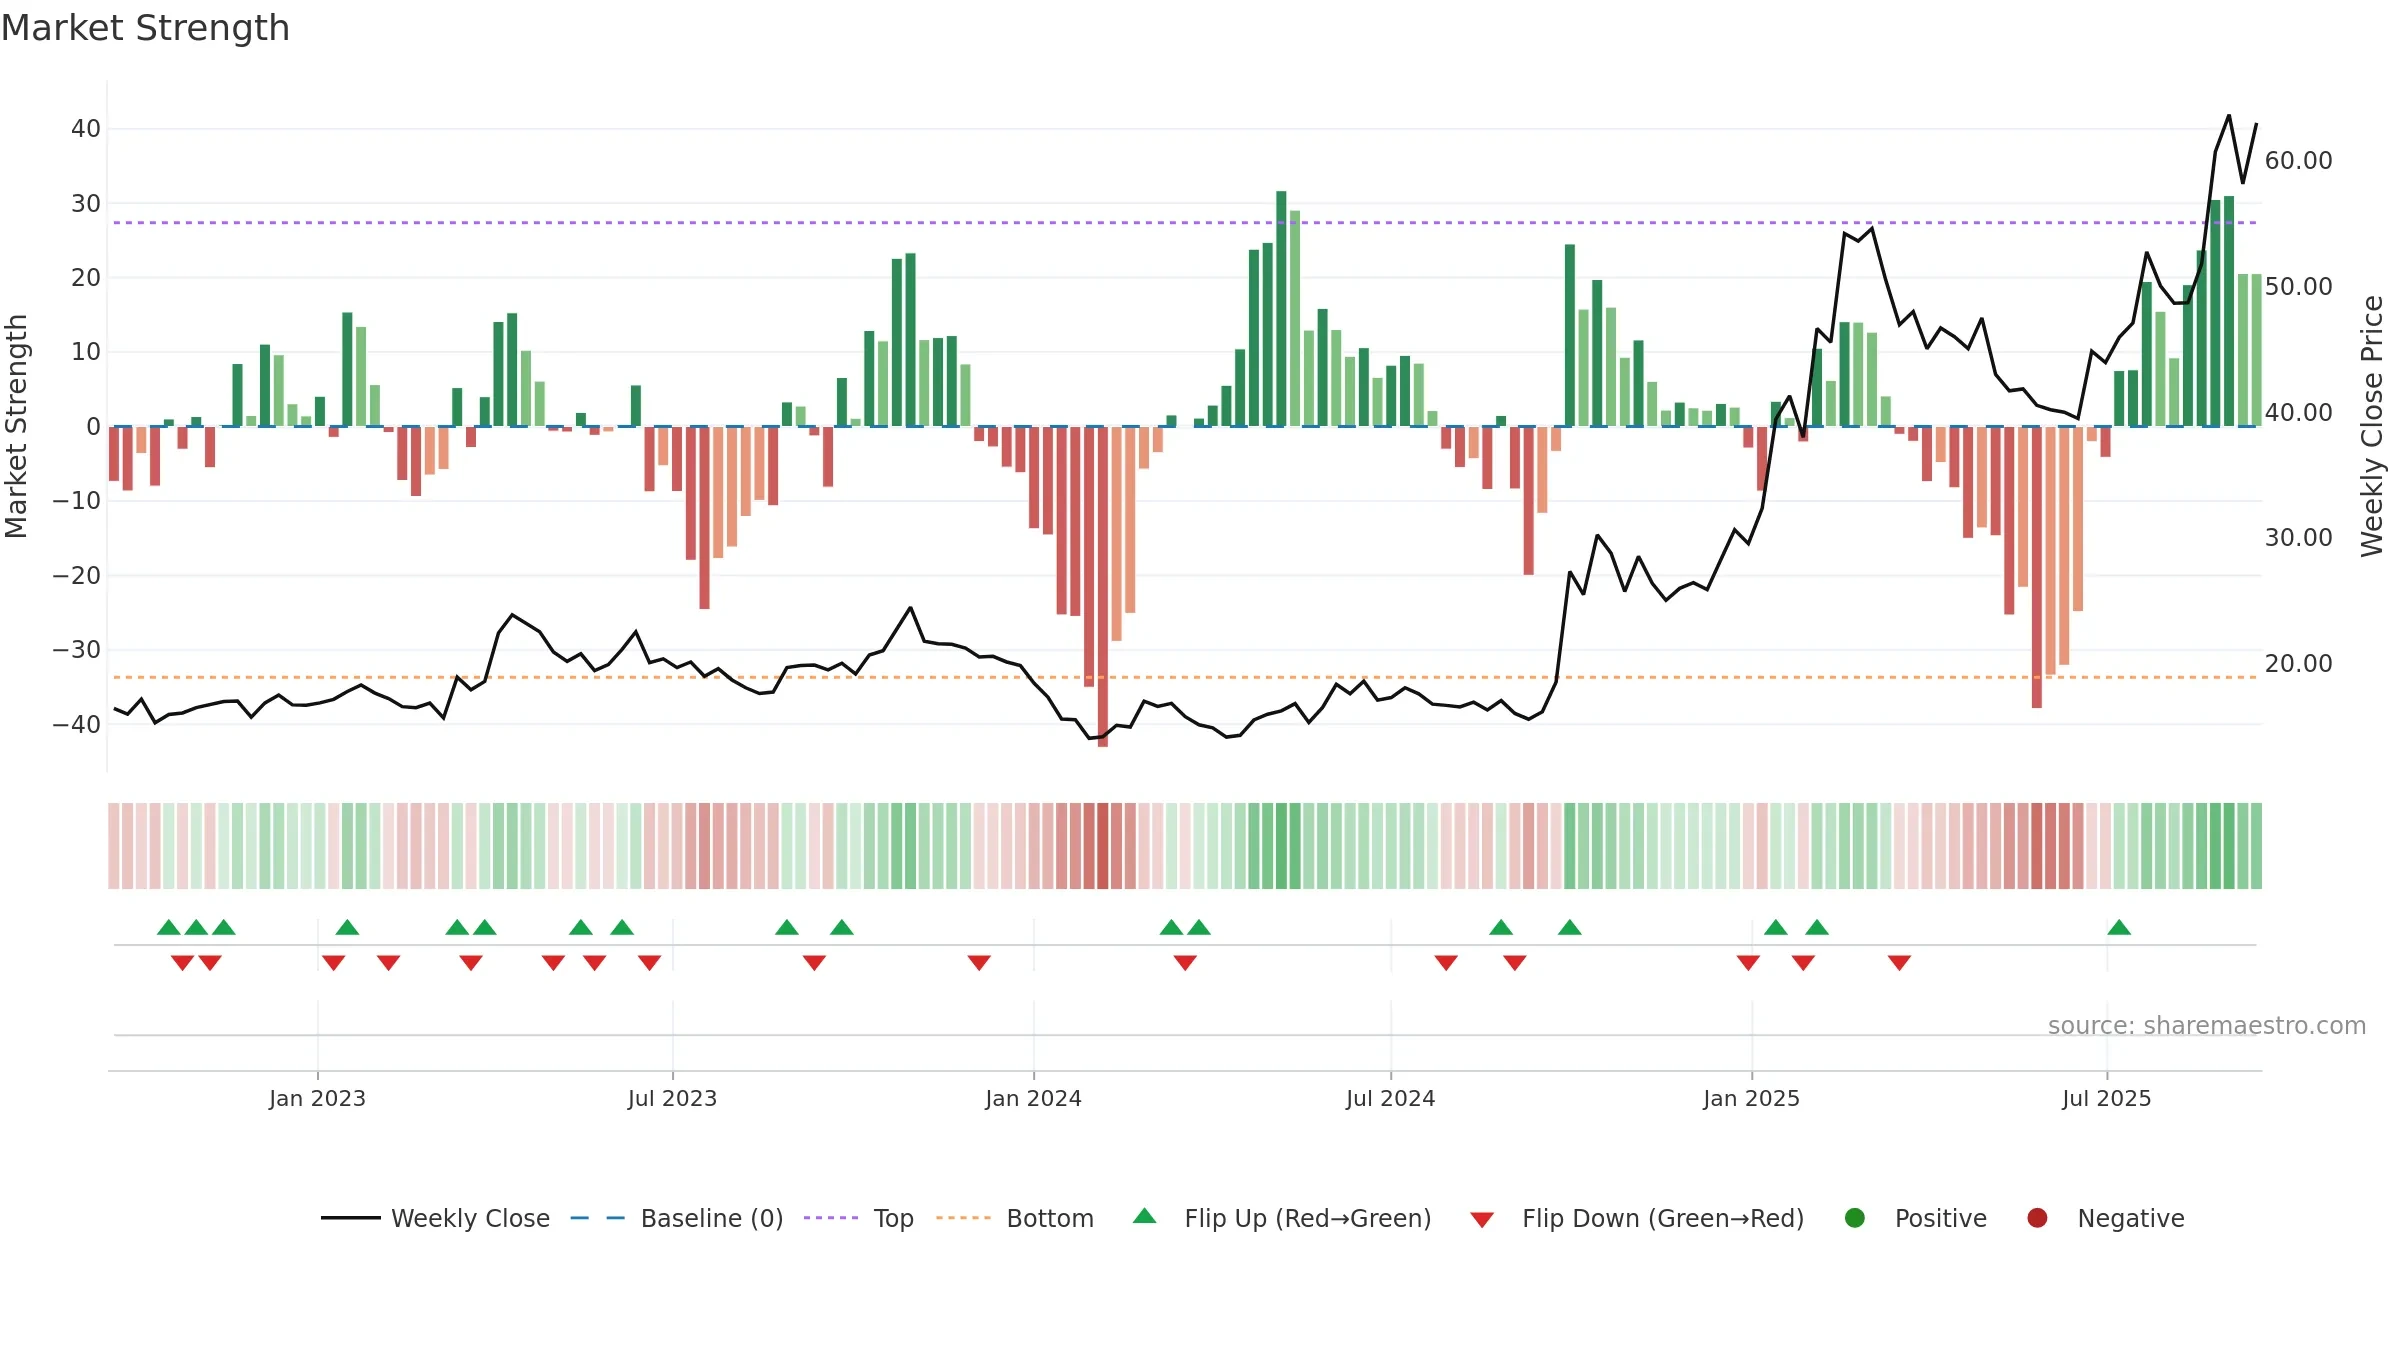Click the '40.00' right axis price label

(2298, 413)
